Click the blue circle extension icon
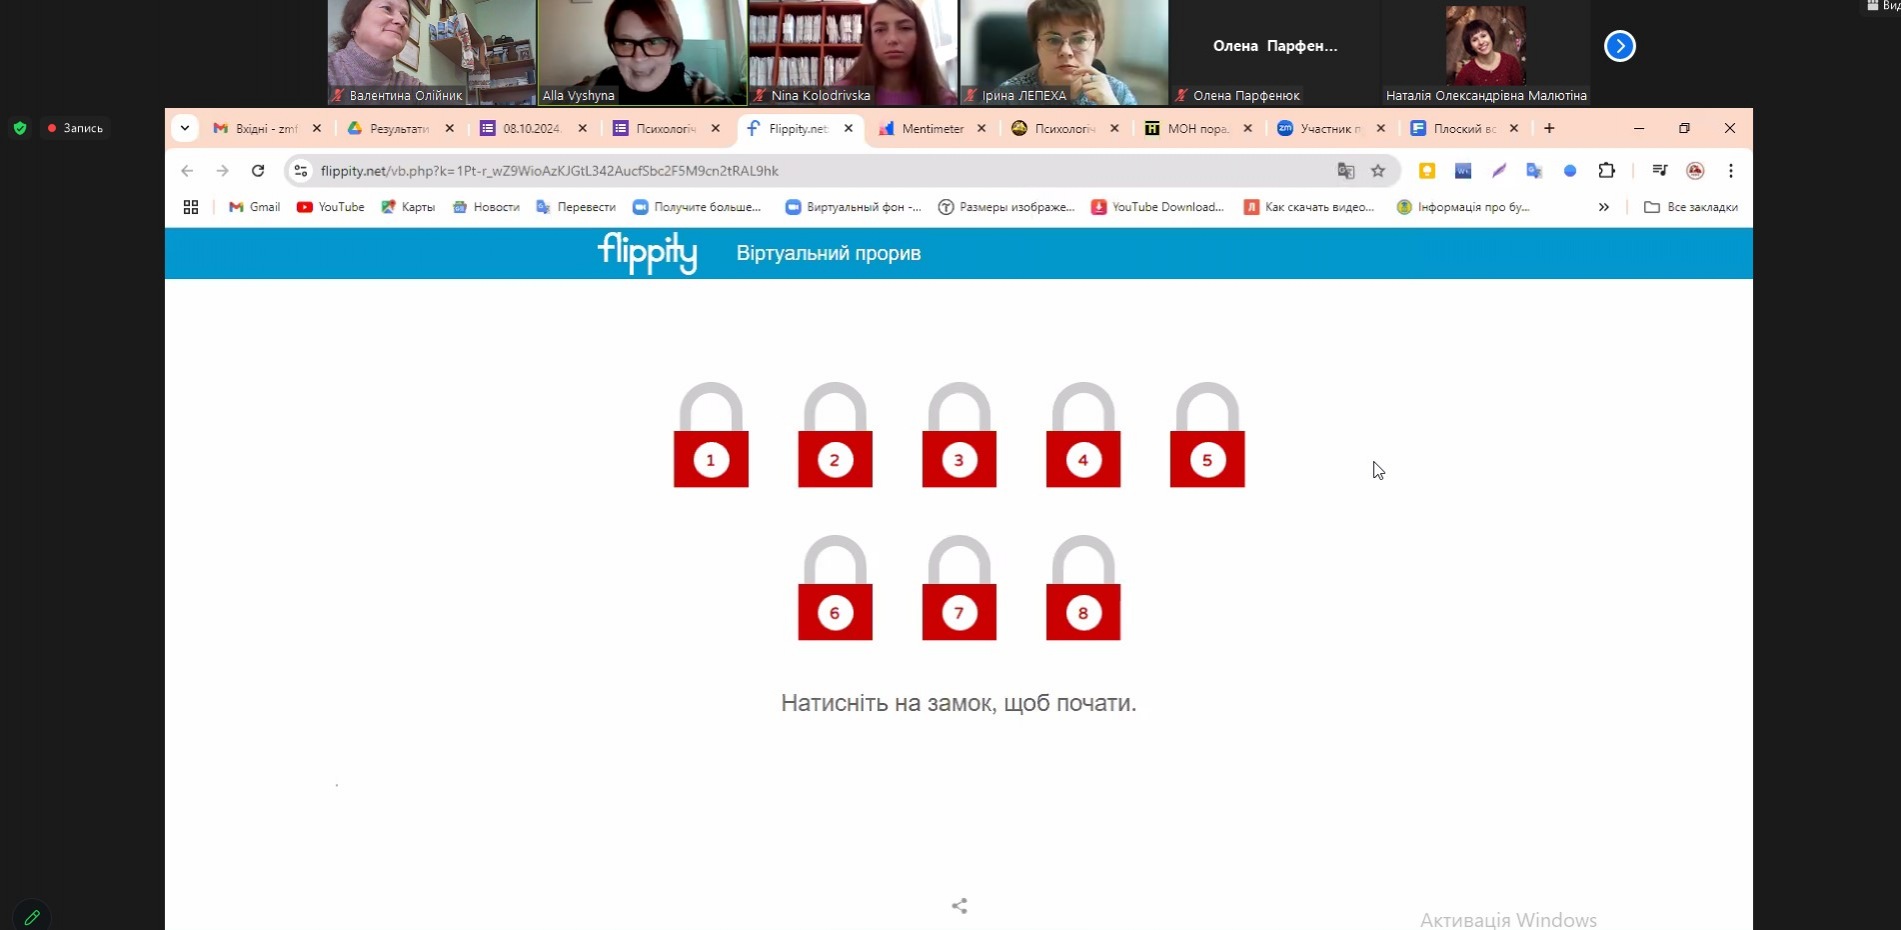This screenshot has width=1901, height=930. pyautogui.click(x=1570, y=171)
